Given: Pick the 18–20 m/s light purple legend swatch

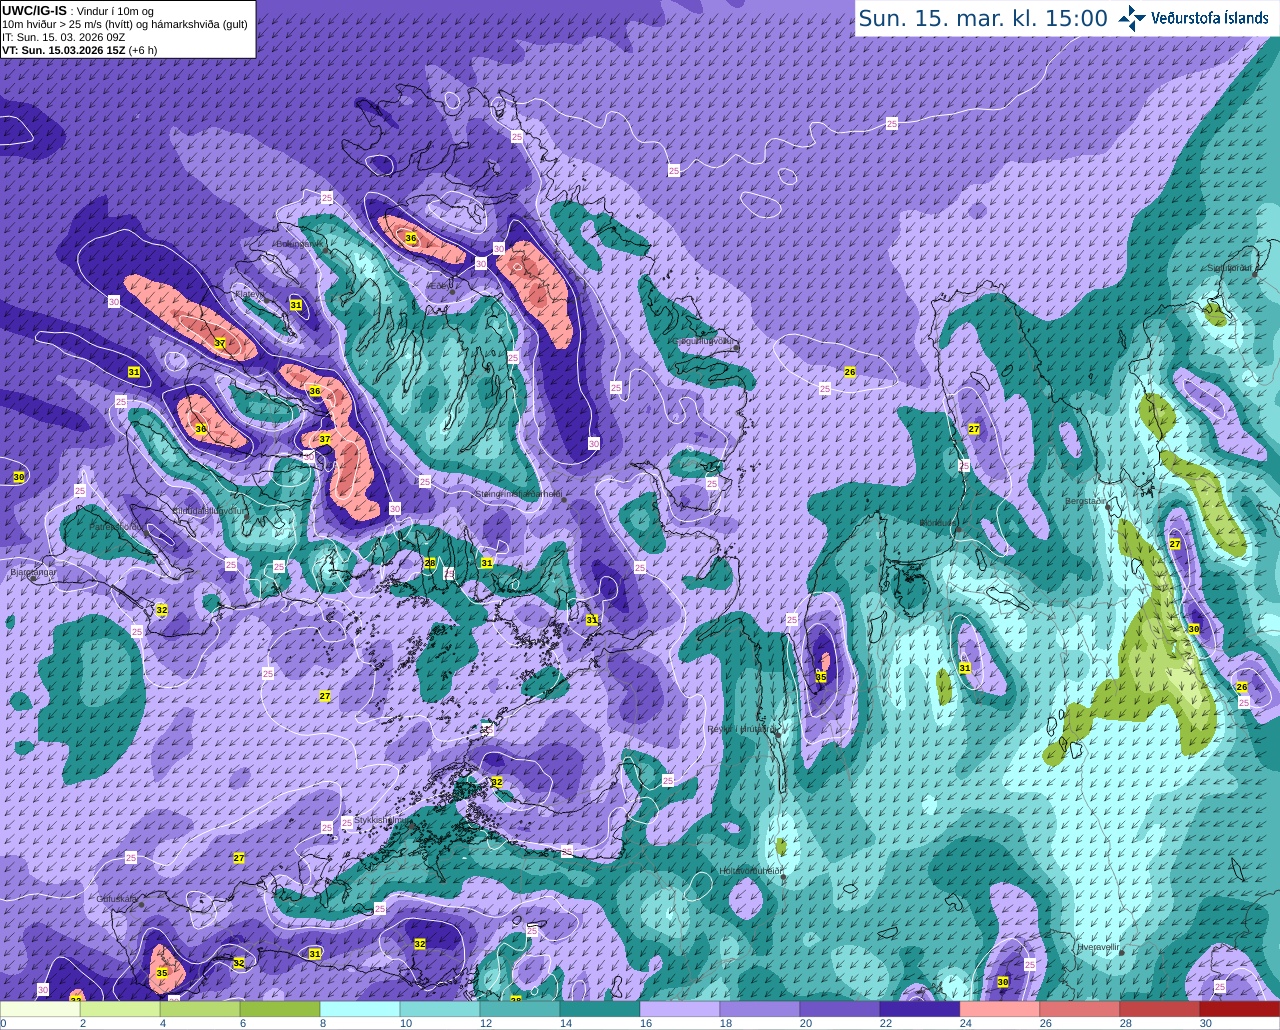Looking at the screenshot, I should (760, 1009).
